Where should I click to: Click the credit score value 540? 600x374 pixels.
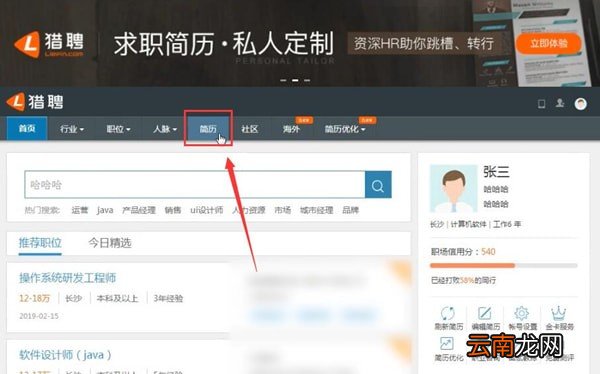[x=488, y=252]
